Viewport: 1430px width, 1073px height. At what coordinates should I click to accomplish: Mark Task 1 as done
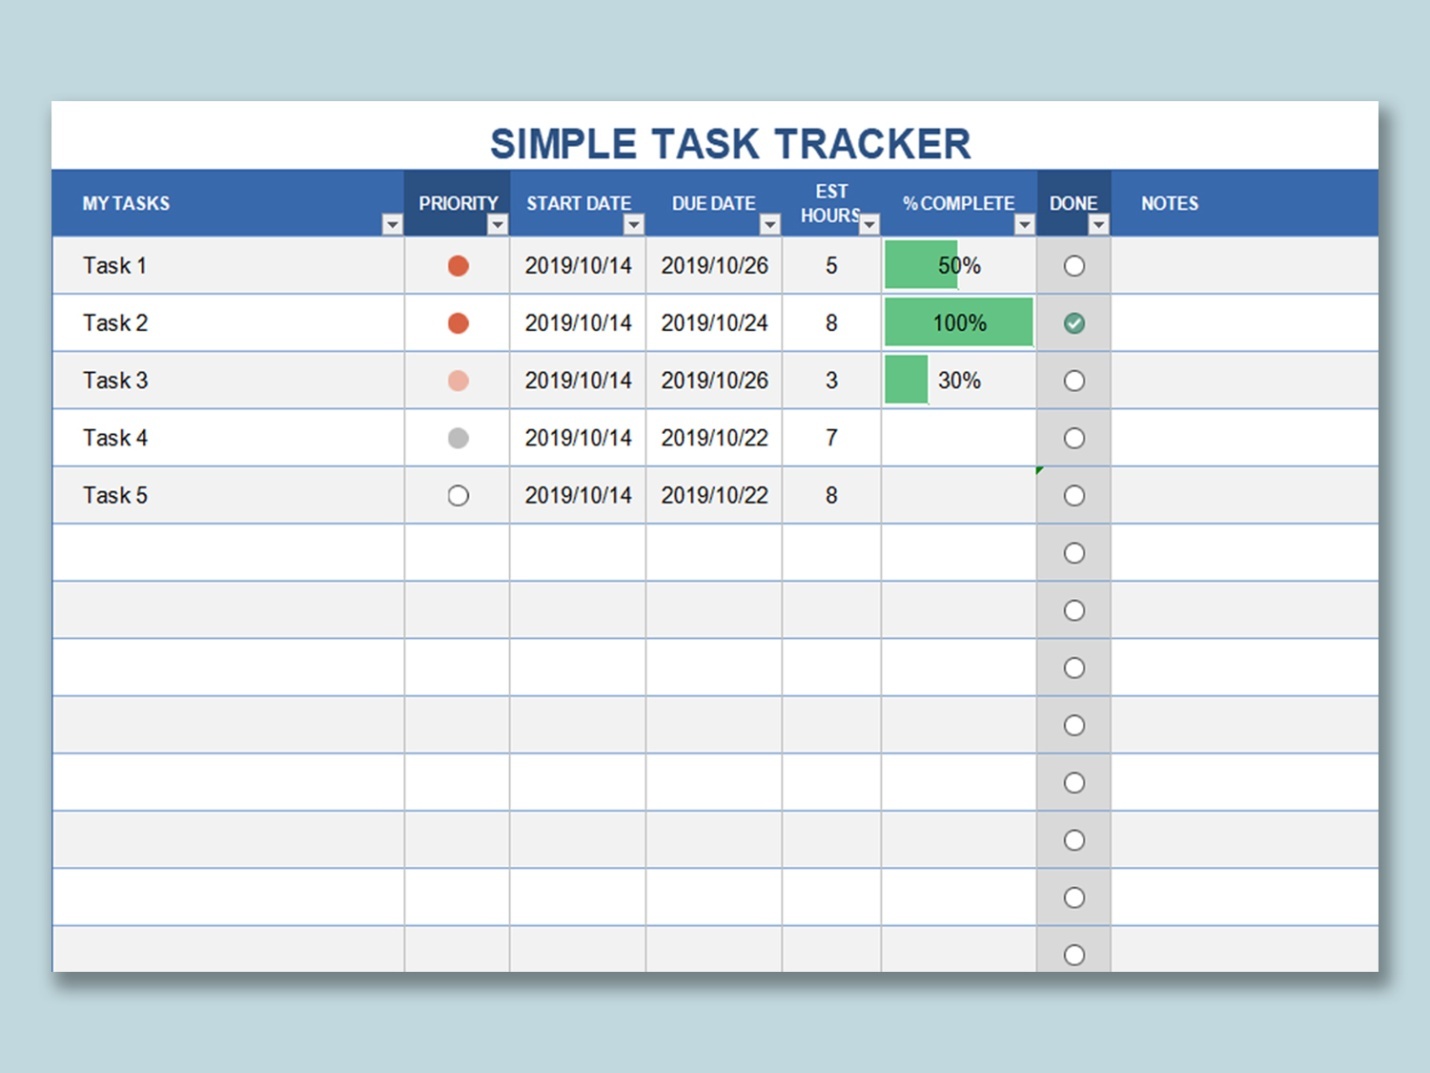(1074, 265)
